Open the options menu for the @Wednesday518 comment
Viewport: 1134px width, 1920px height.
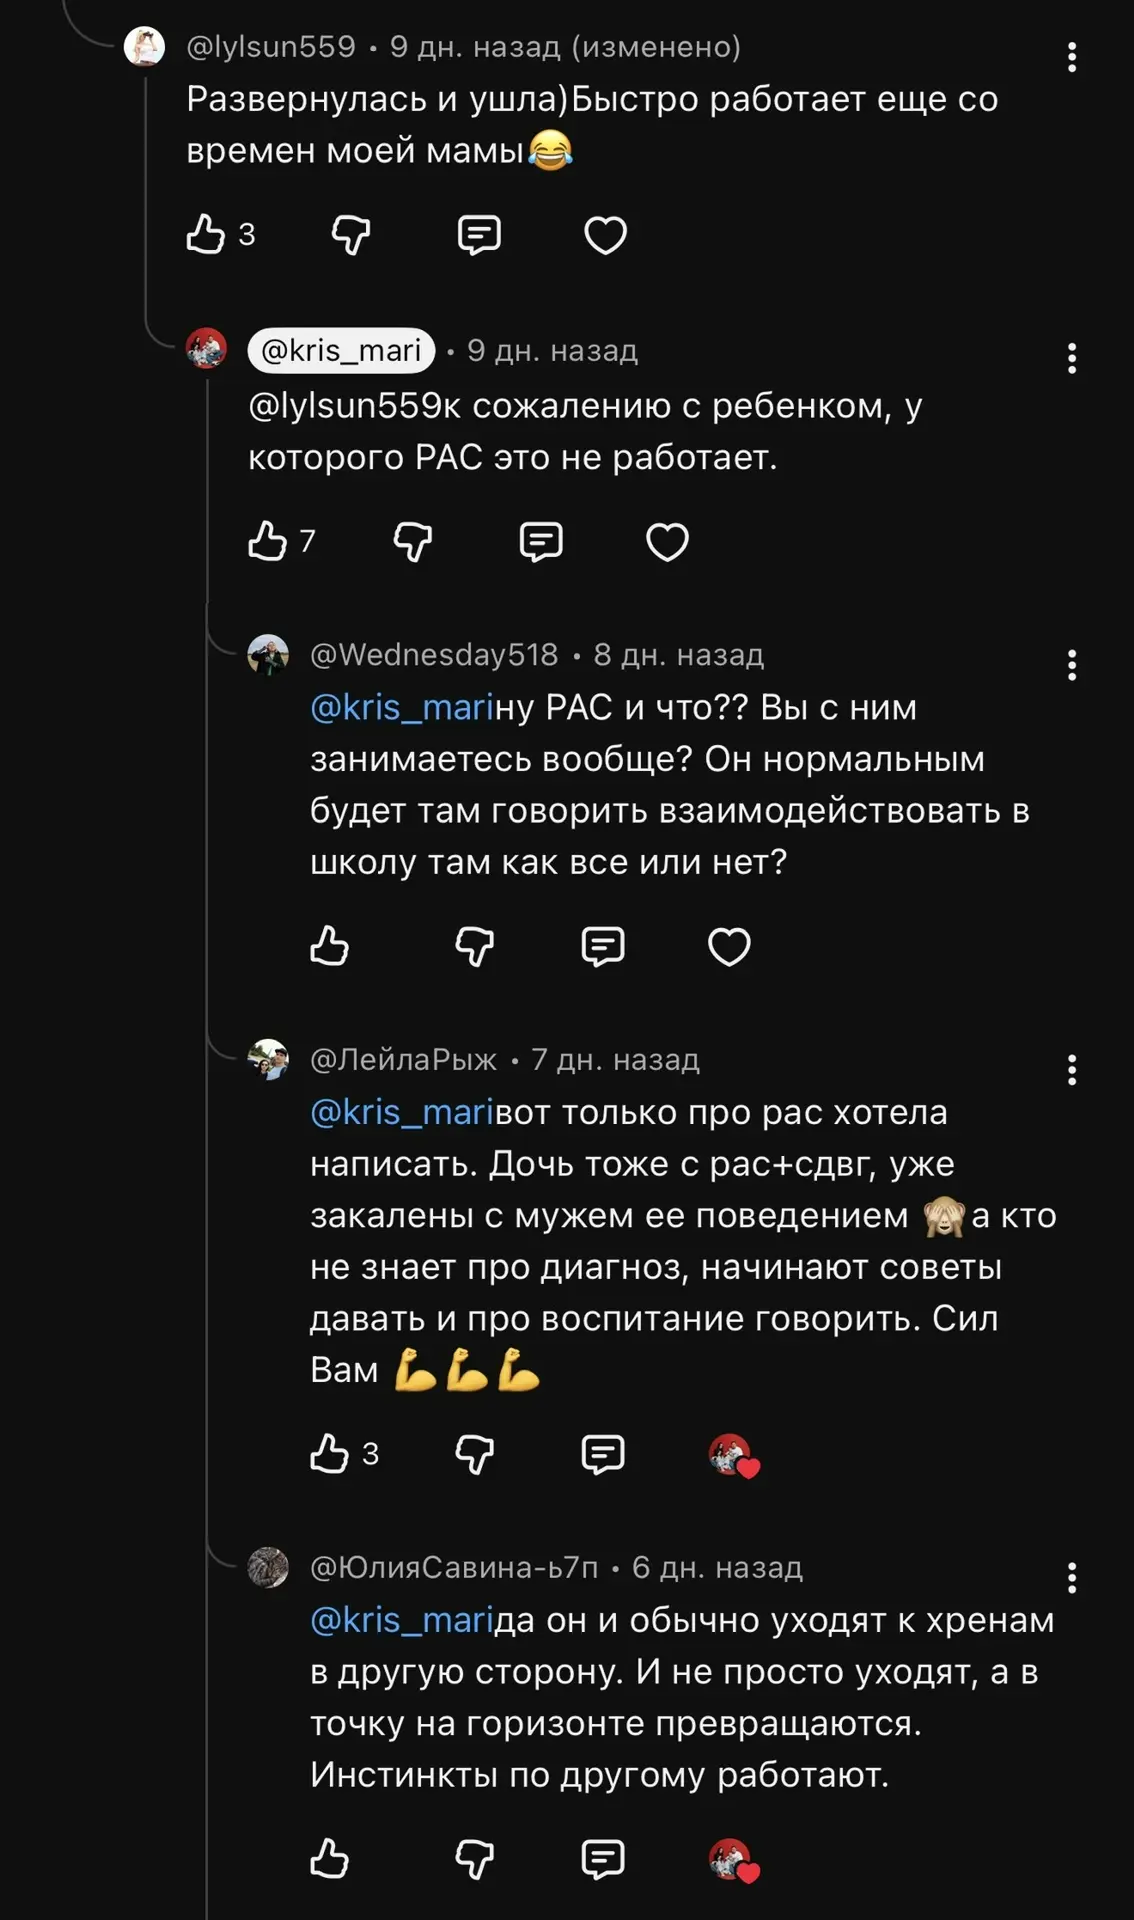coord(1072,665)
